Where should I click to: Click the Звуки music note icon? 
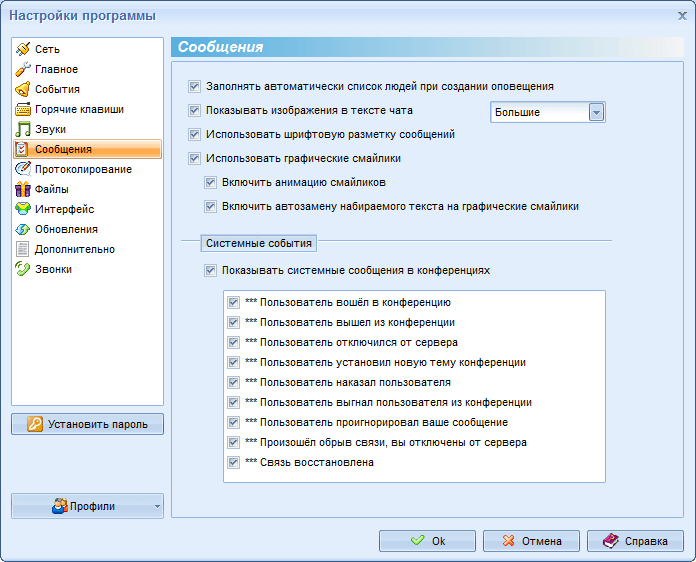click(x=23, y=129)
